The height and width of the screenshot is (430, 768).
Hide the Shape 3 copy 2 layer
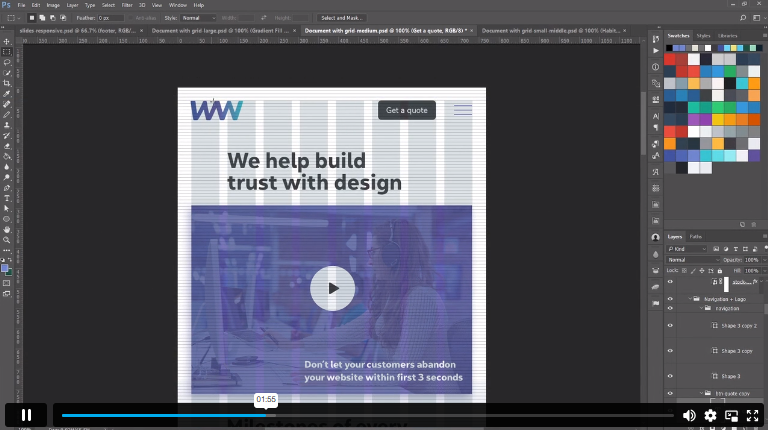coord(670,325)
